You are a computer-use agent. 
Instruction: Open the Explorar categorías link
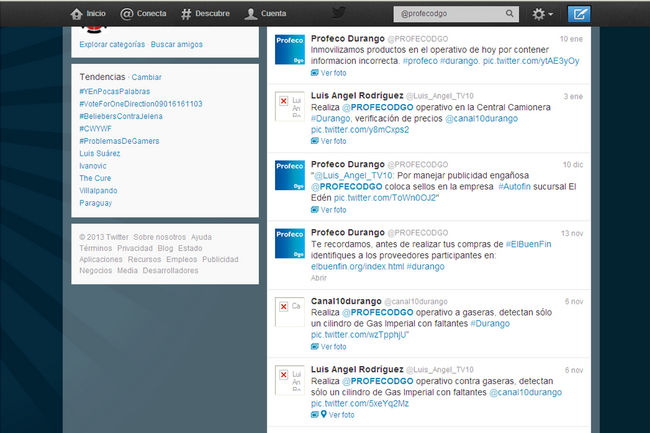point(111,45)
